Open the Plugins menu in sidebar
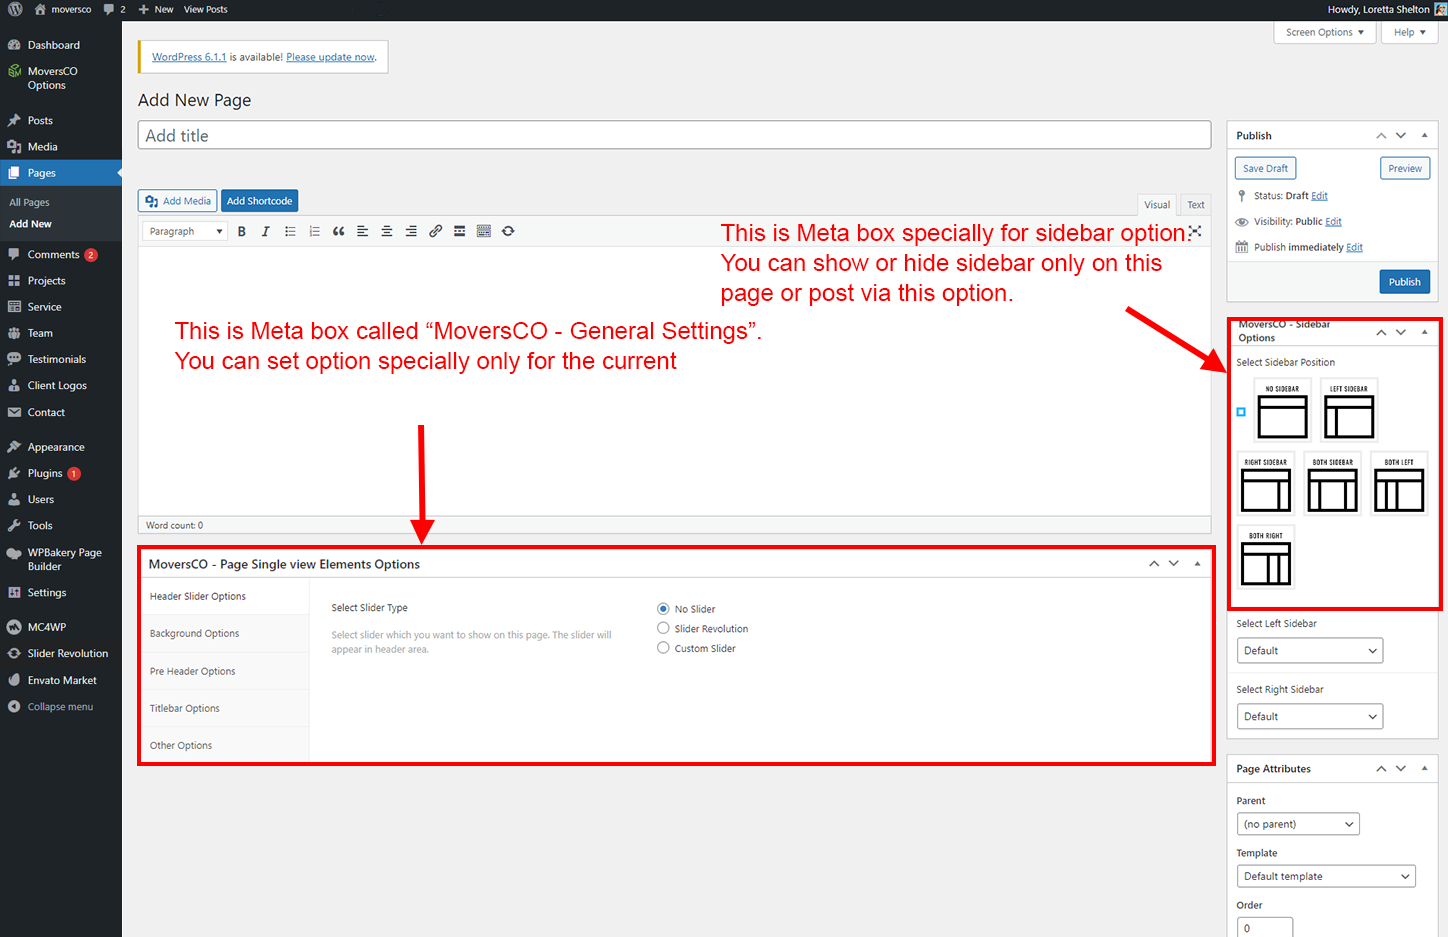This screenshot has width=1448, height=937. [x=45, y=473]
